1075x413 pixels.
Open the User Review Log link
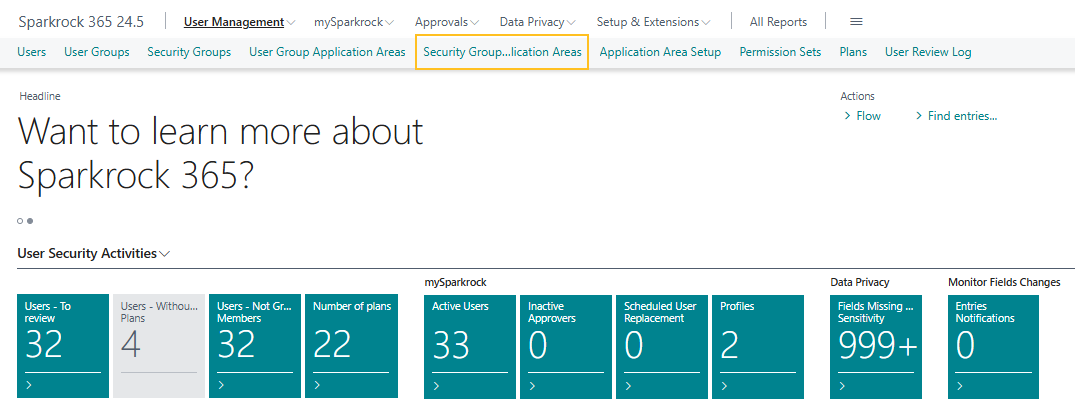(x=928, y=52)
